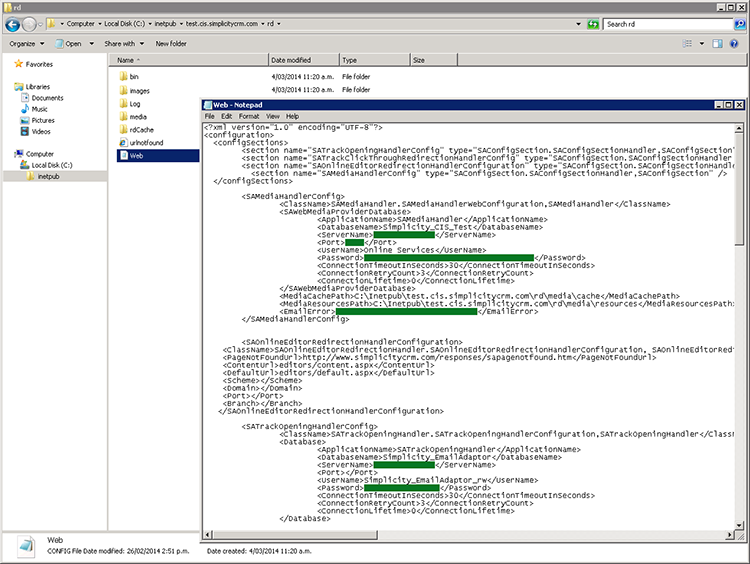The width and height of the screenshot is (750, 564).
Task: Click the Explorer Back navigation arrow
Action: click(x=12, y=24)
